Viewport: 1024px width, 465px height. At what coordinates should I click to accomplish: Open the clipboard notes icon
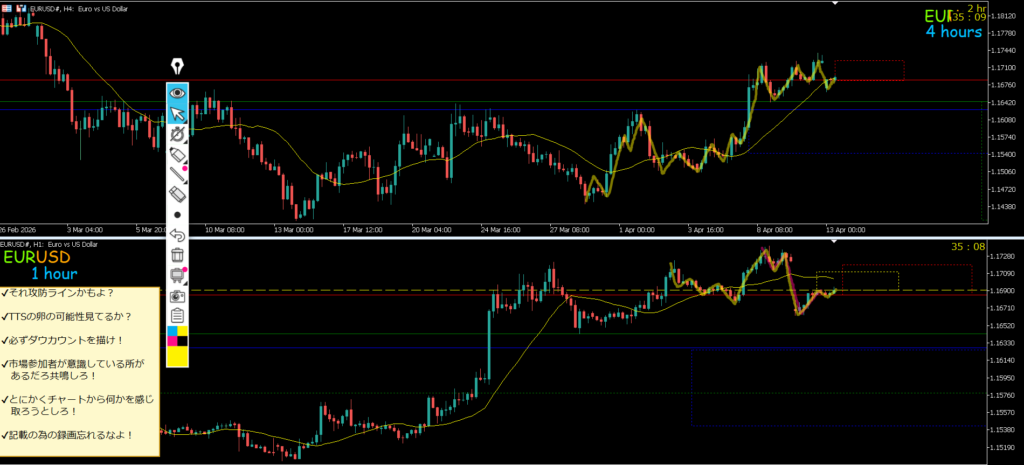click(x=177, y=316)
